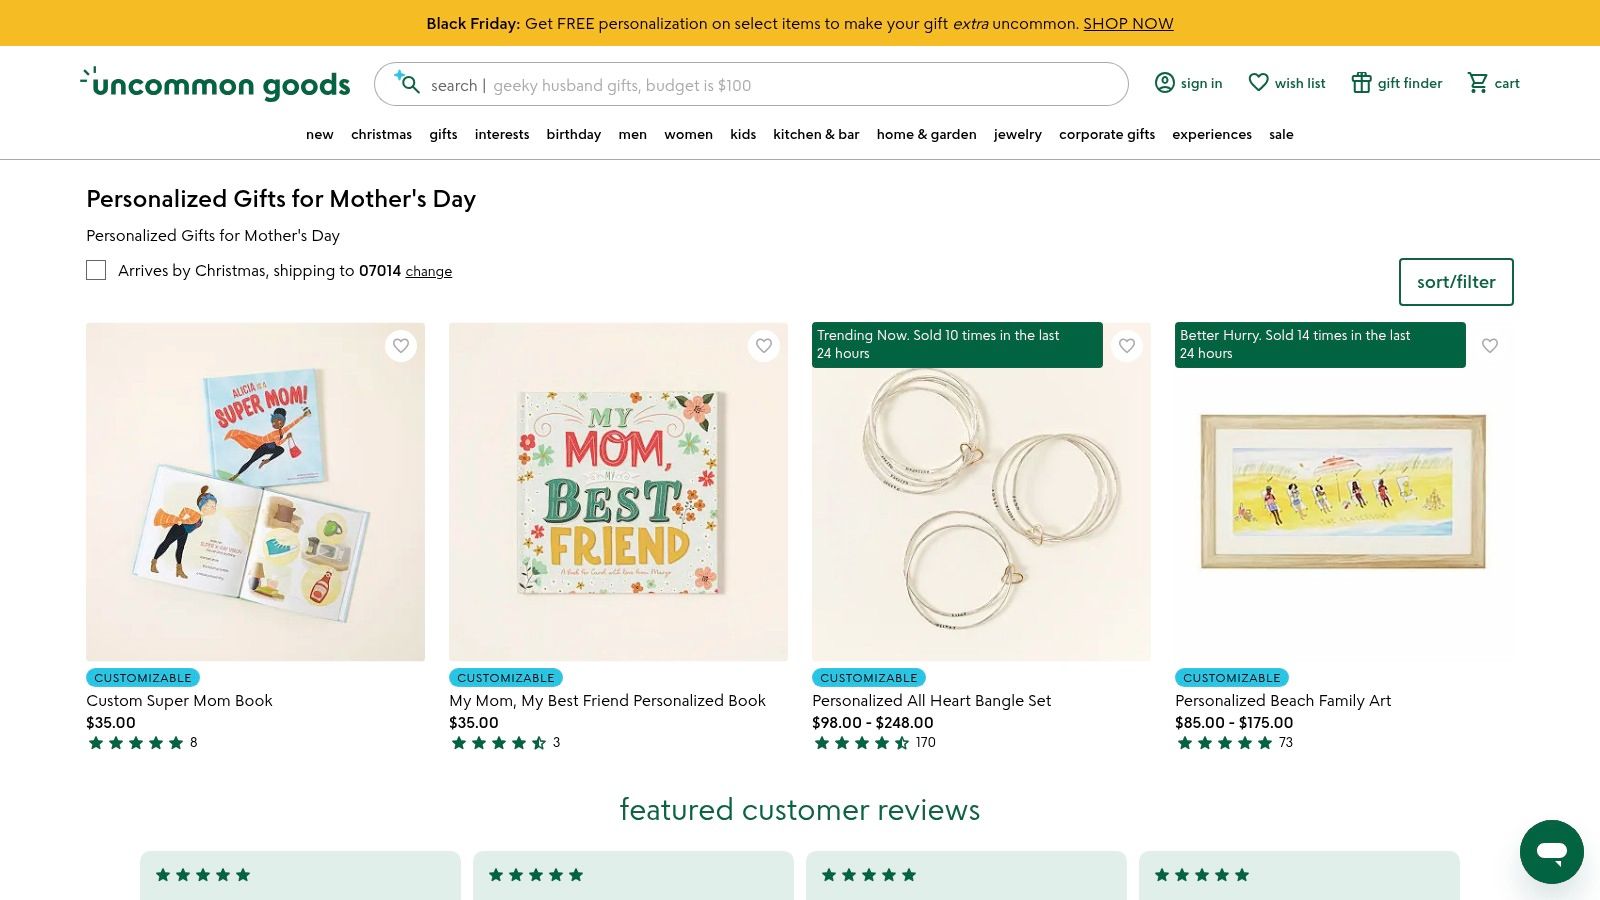Image resolution: width=1600 pixels, height=900 pixels.
Task: Click the search magnifier icon
Action: pyautogui.click(x=408, y=84)
